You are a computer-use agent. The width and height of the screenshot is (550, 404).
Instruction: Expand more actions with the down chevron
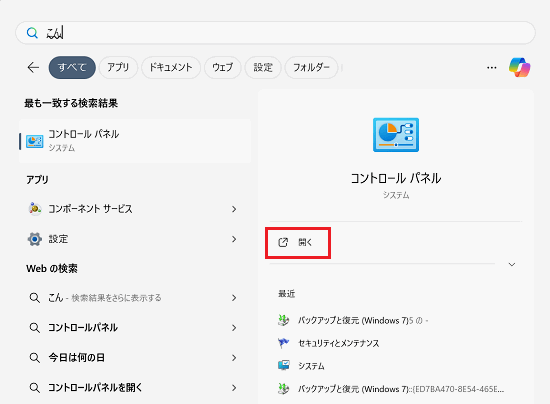click(x=512, y=264)
